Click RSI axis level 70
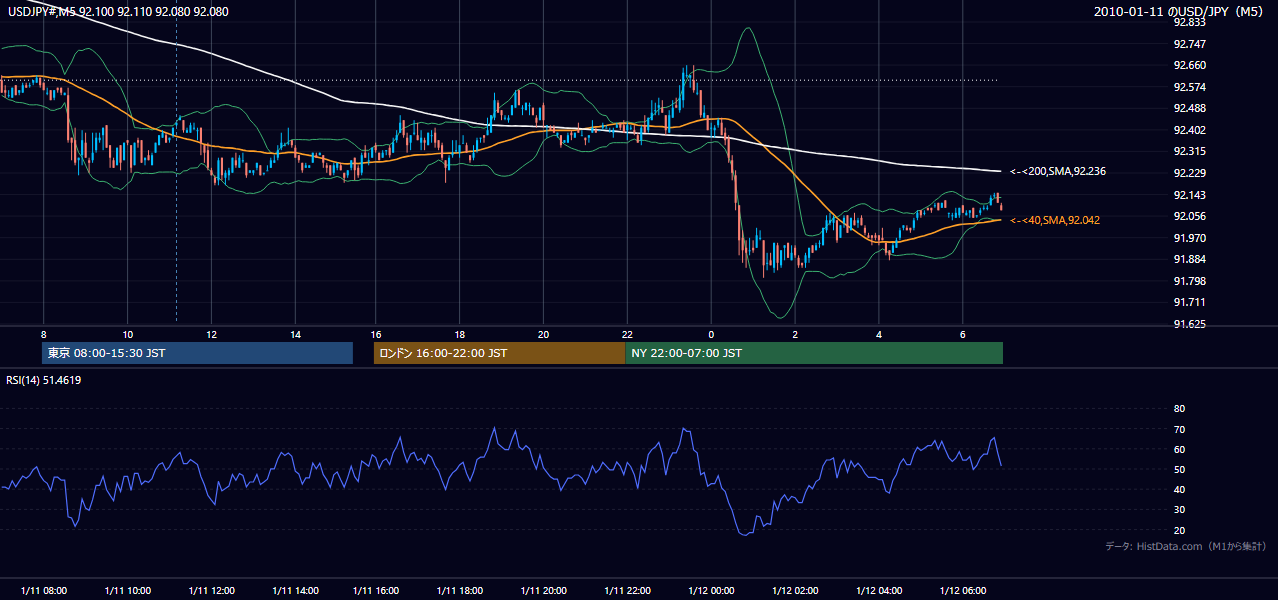Image resolution: width=1278 pixels, height=600 pixels. pos(1179,429)
